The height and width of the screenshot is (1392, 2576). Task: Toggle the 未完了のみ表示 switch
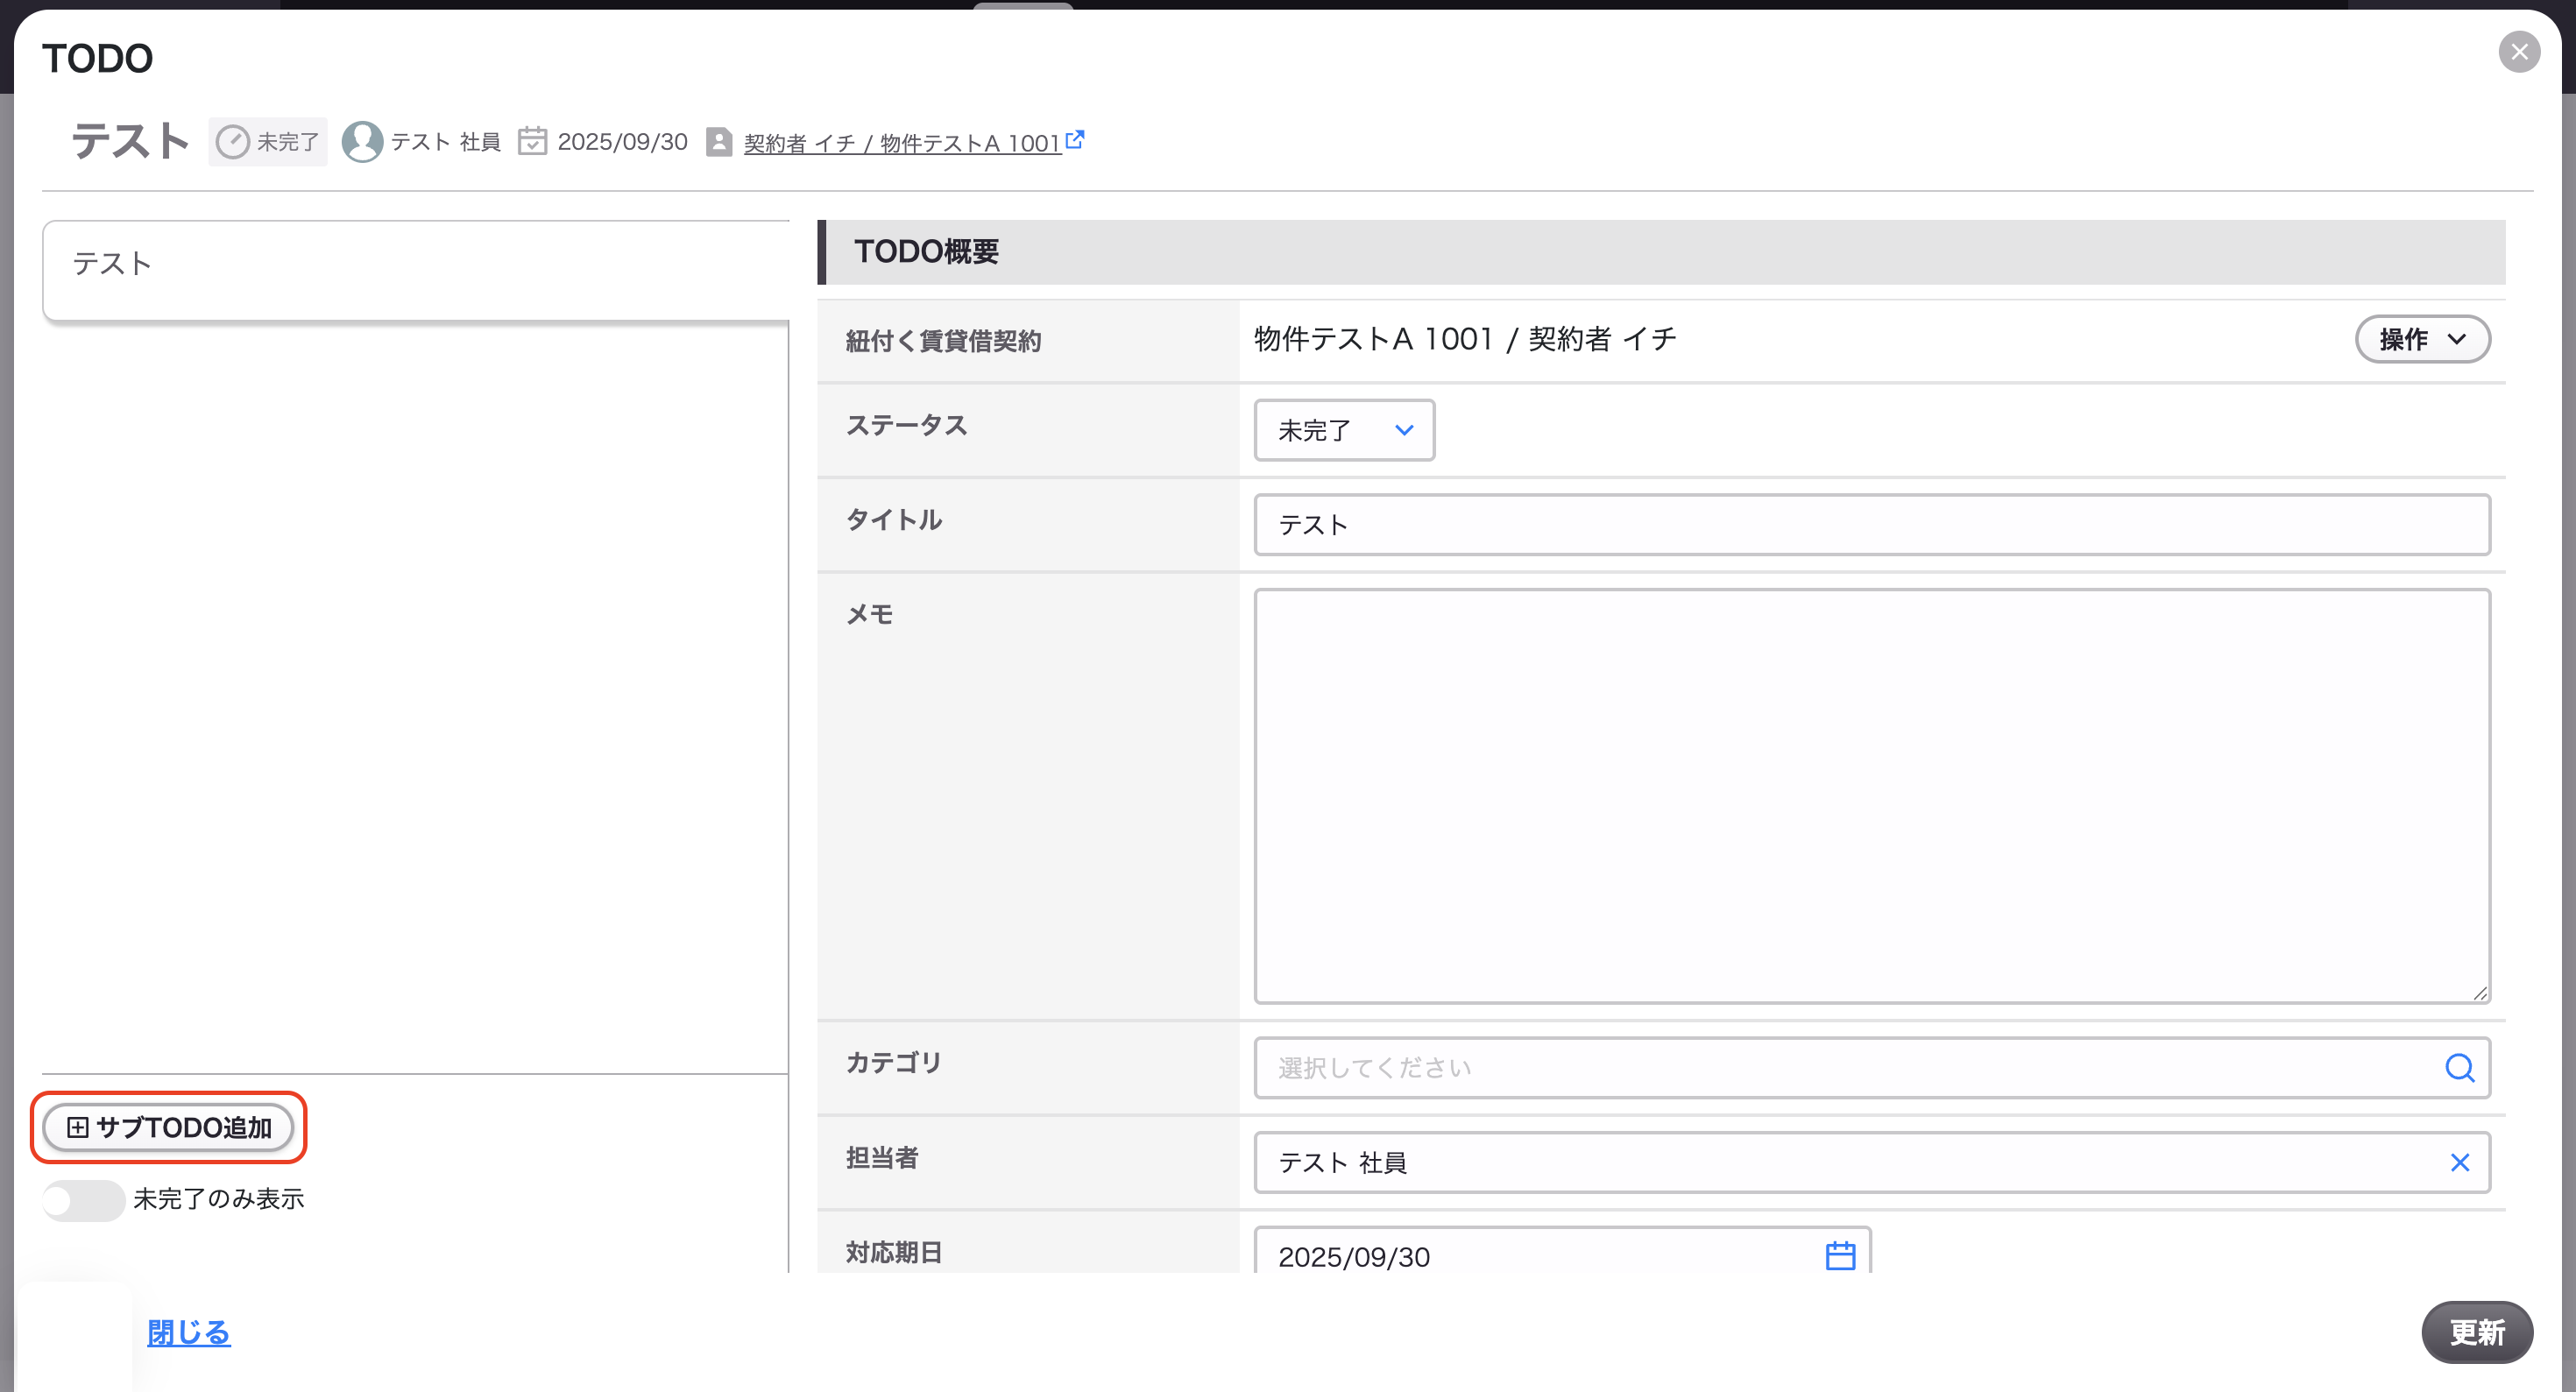click(83, 1199)
